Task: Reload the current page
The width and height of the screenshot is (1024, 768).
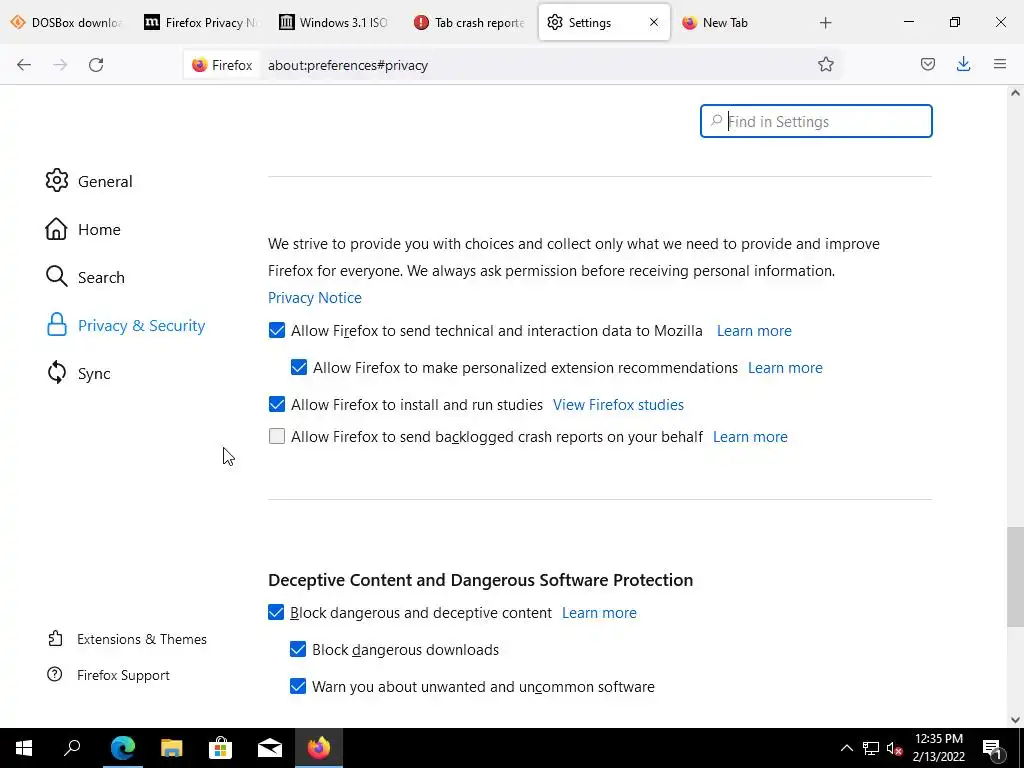Action: (x=96, y=65)
